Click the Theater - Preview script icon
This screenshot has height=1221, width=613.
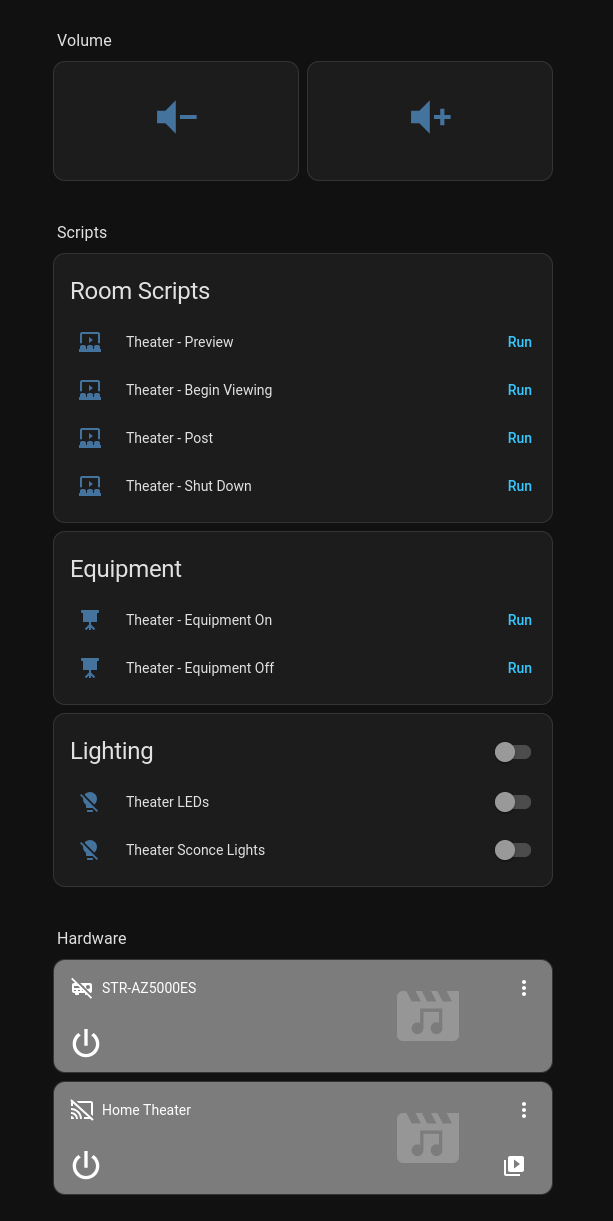pos(90,342)
